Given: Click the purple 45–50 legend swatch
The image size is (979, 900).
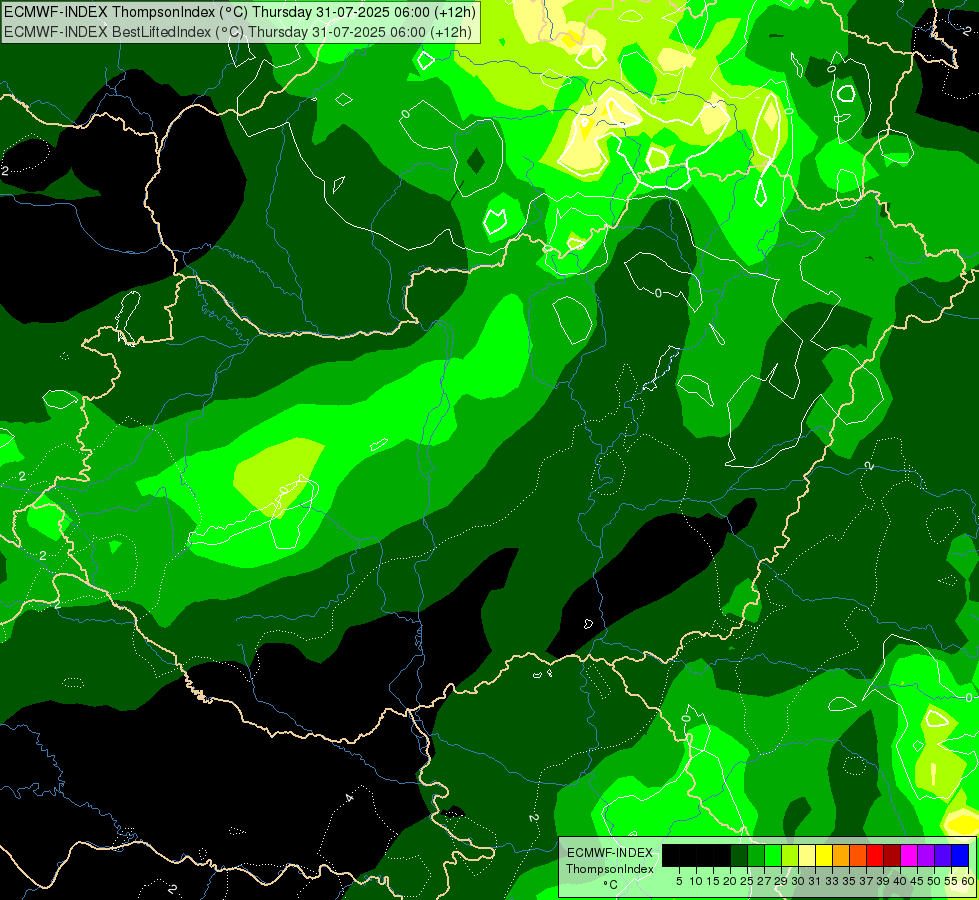Looking at the screenshot, I should 926,855.
